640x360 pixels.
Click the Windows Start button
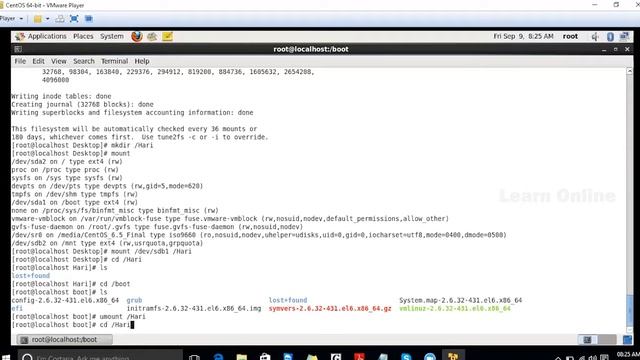(6, 357)
